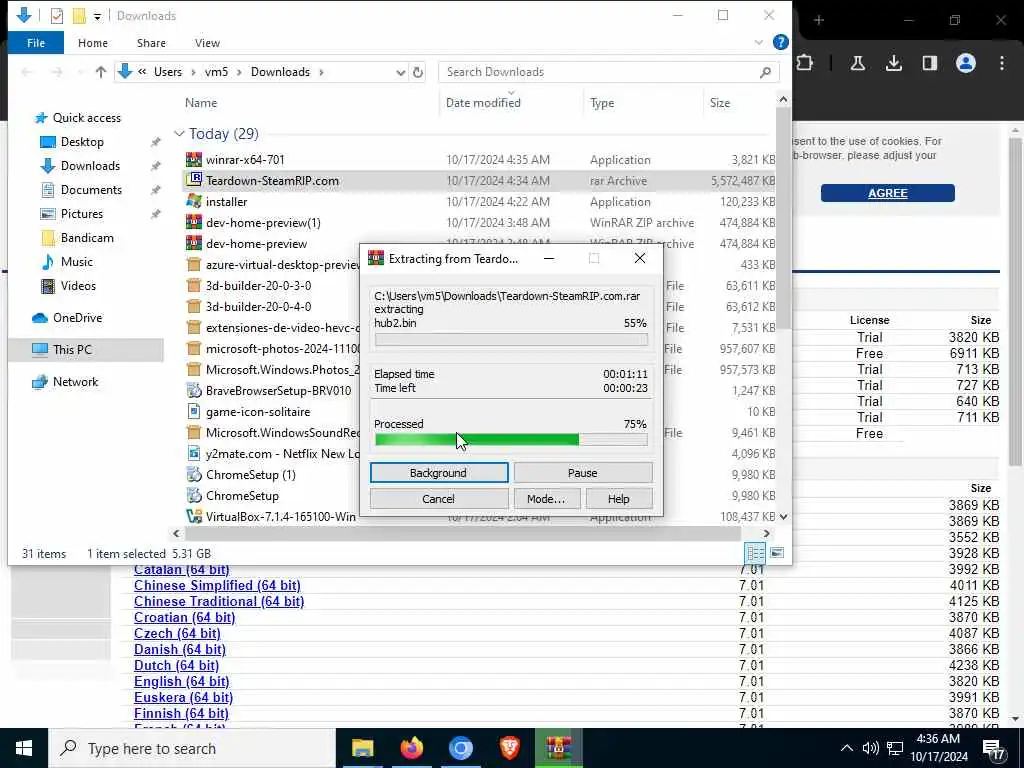
Task: Open Chrome Labs flask icon
Action: click(857, 63)
